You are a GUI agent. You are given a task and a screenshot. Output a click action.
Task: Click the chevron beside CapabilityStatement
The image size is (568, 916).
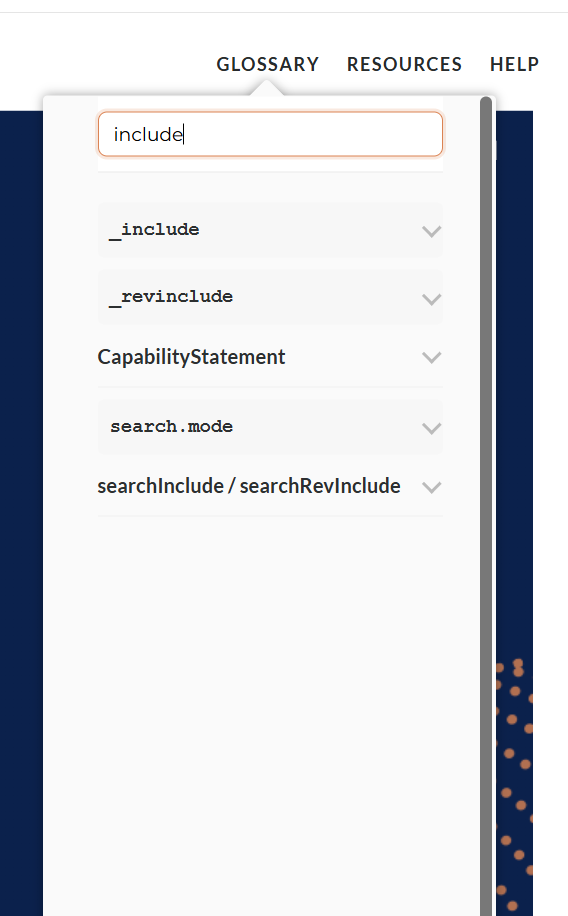(431, 357)
